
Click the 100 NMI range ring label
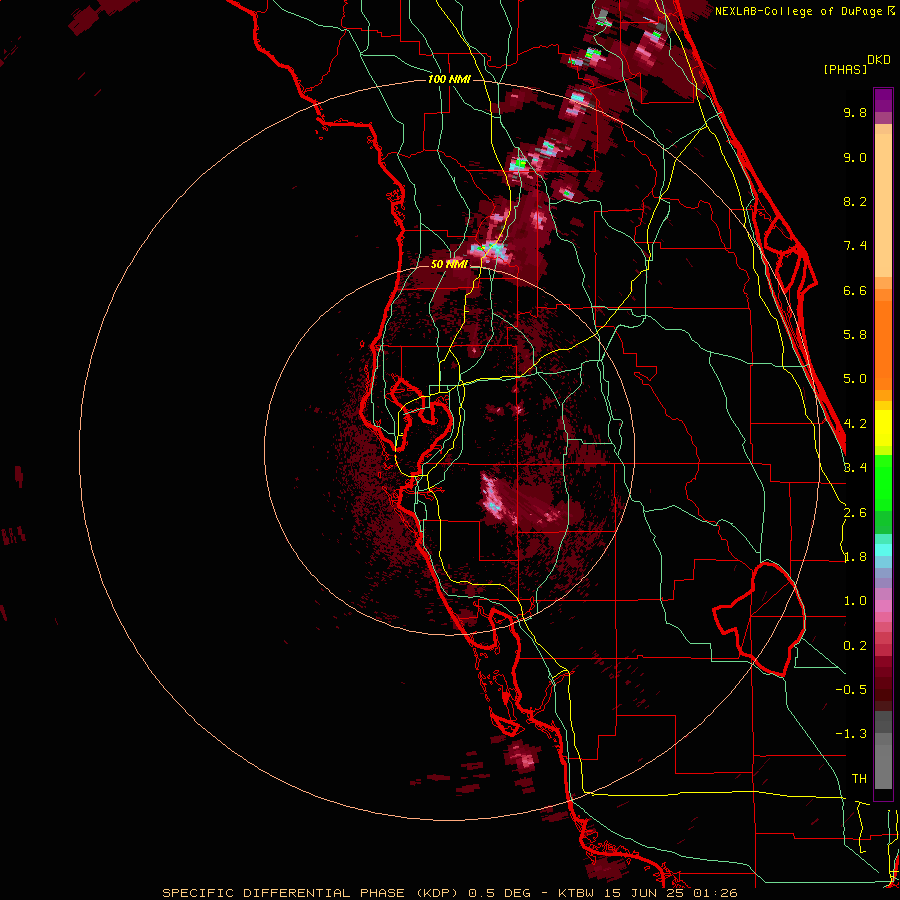click(449, 79)
